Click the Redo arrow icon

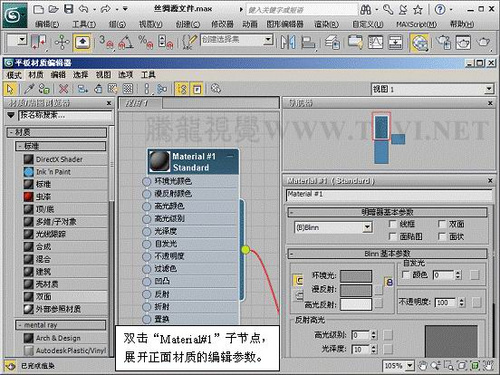coord(106,9)
